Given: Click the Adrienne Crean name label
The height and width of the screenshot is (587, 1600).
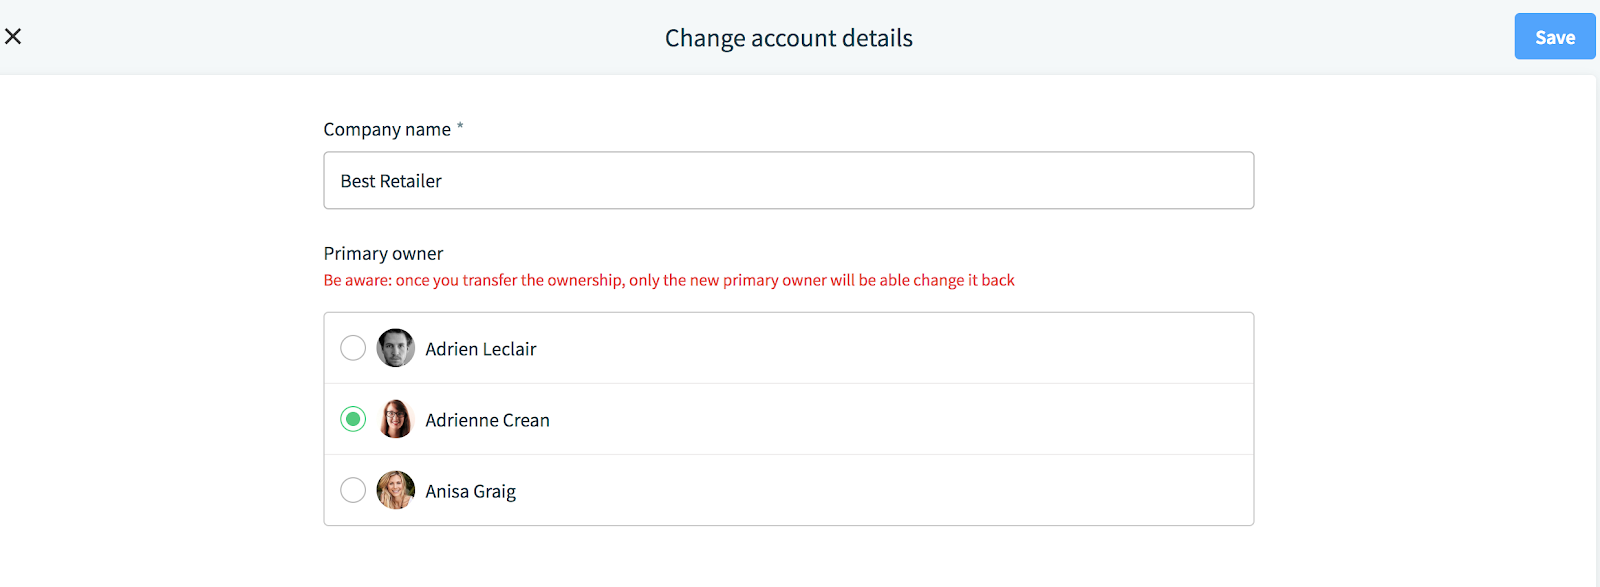Looking at the screenshot, I should click(488, 420).
